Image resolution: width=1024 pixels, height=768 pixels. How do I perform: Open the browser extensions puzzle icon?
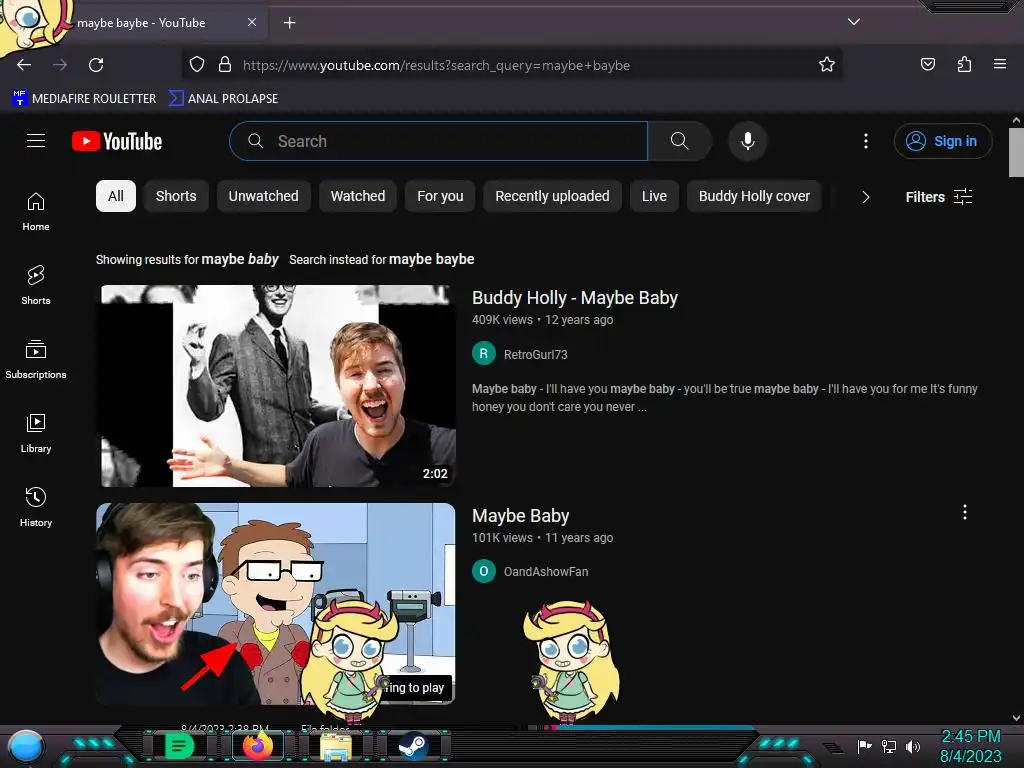pyautogui.click(x=964, y=64)
